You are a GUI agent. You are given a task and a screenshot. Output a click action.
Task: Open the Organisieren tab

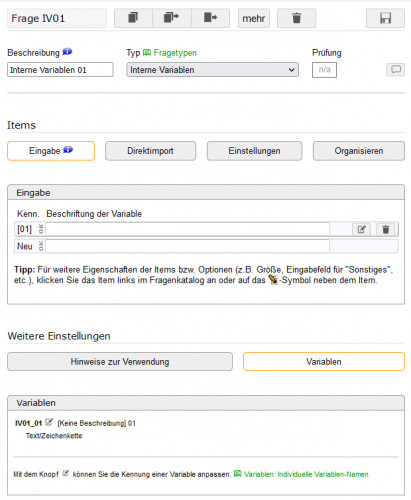tap(359, 151)
